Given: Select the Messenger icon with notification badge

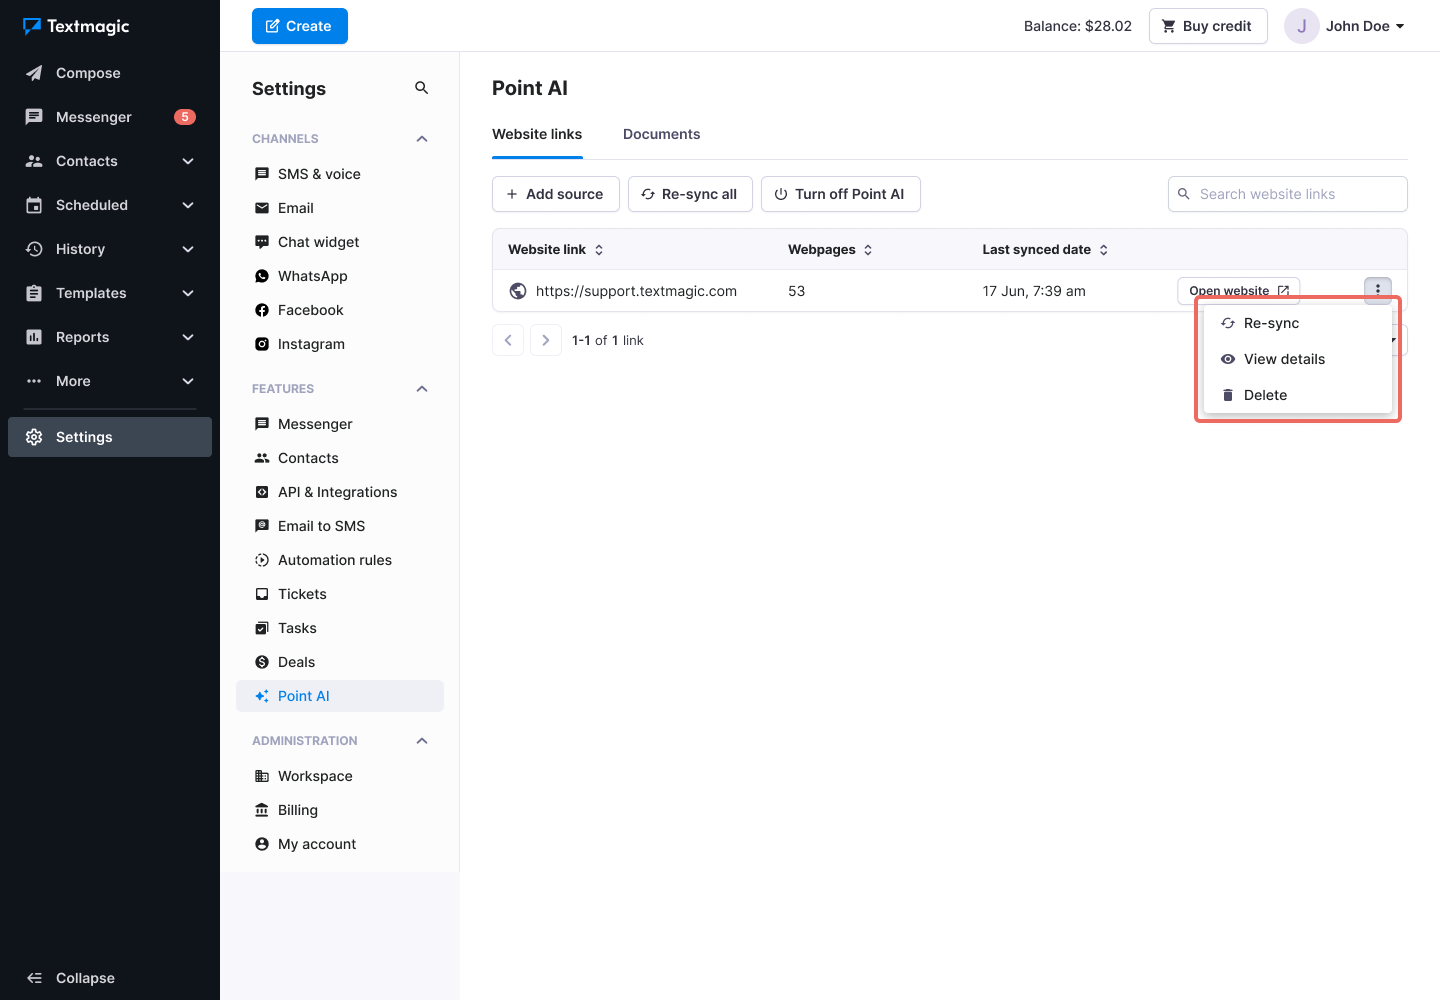Looking at the screenshot, I should (35, 116).
